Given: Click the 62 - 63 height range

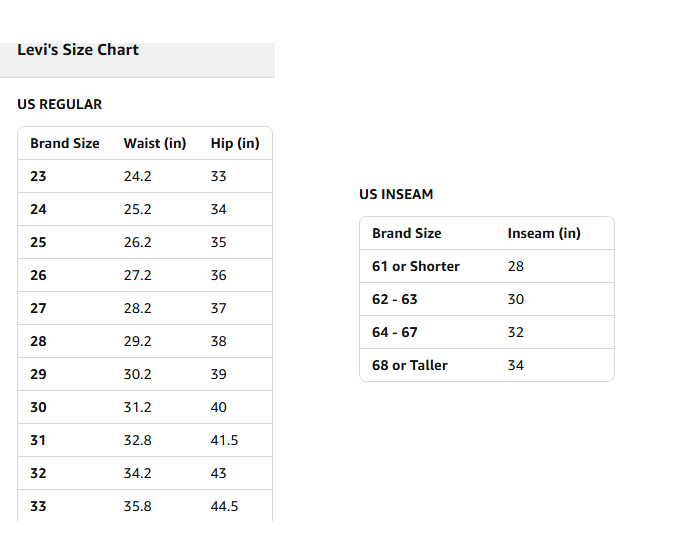Looking at the screenshot, I should click(x=395, y=299).
